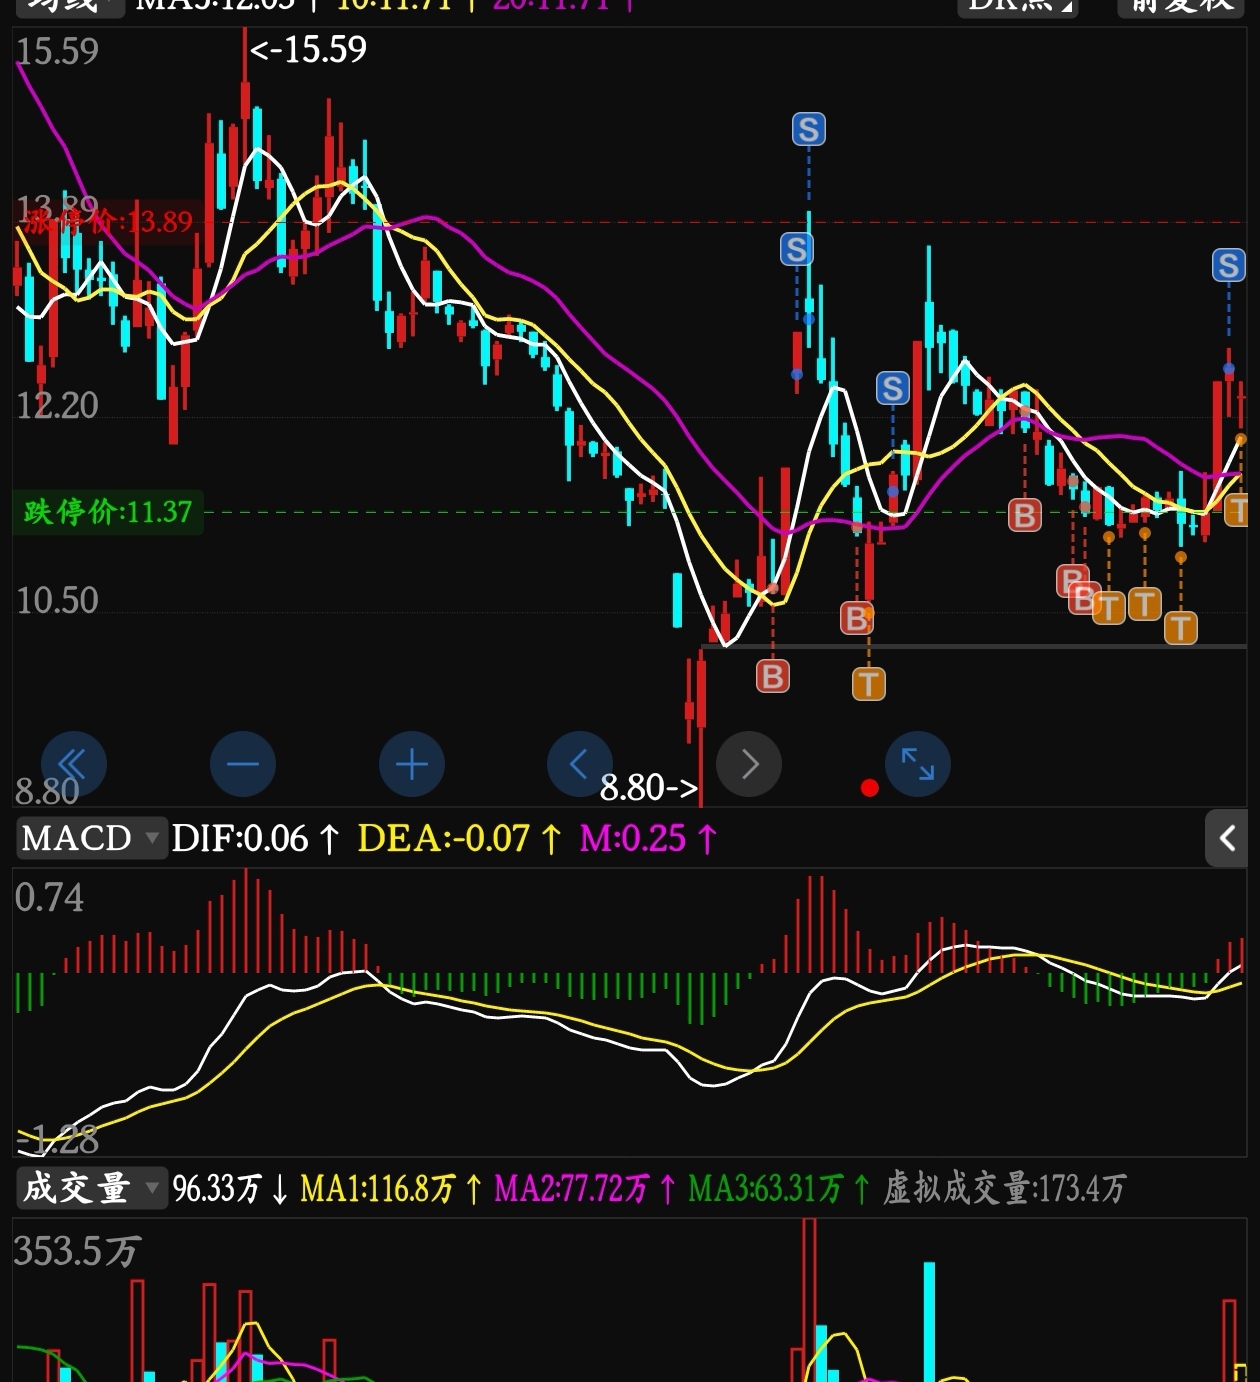Tap the double-left fast rewind chart button
Viewport: 1260px width, 1382px height.
coord(73,765)
